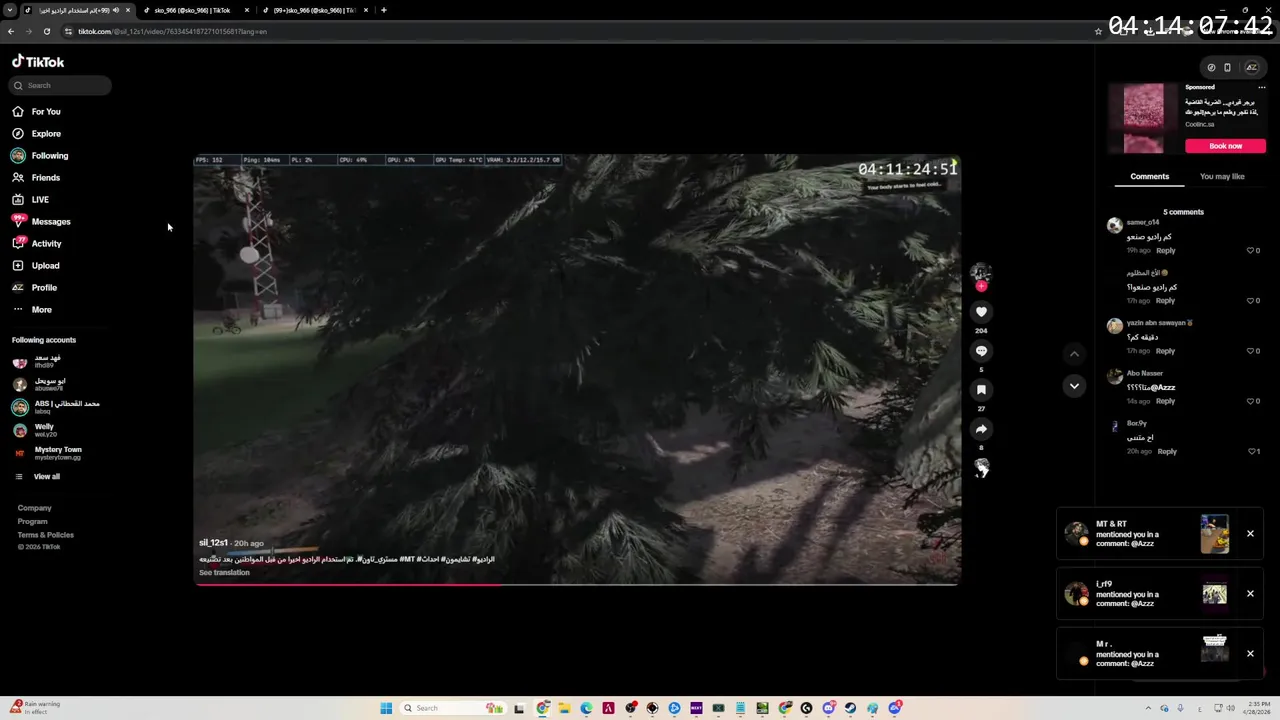Screen dimensions: 1280x720
Task: Switch to the Comments tab
Action: 1149,177
